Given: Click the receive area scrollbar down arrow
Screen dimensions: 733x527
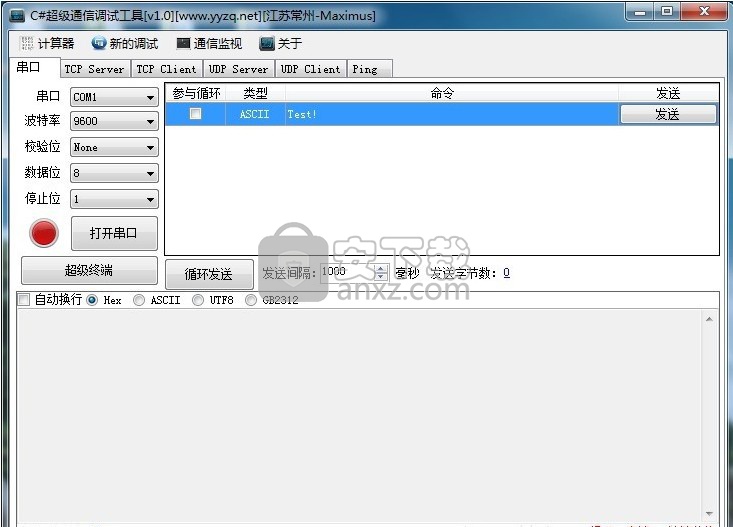Looking at the screenshot, I should [709, 514].
